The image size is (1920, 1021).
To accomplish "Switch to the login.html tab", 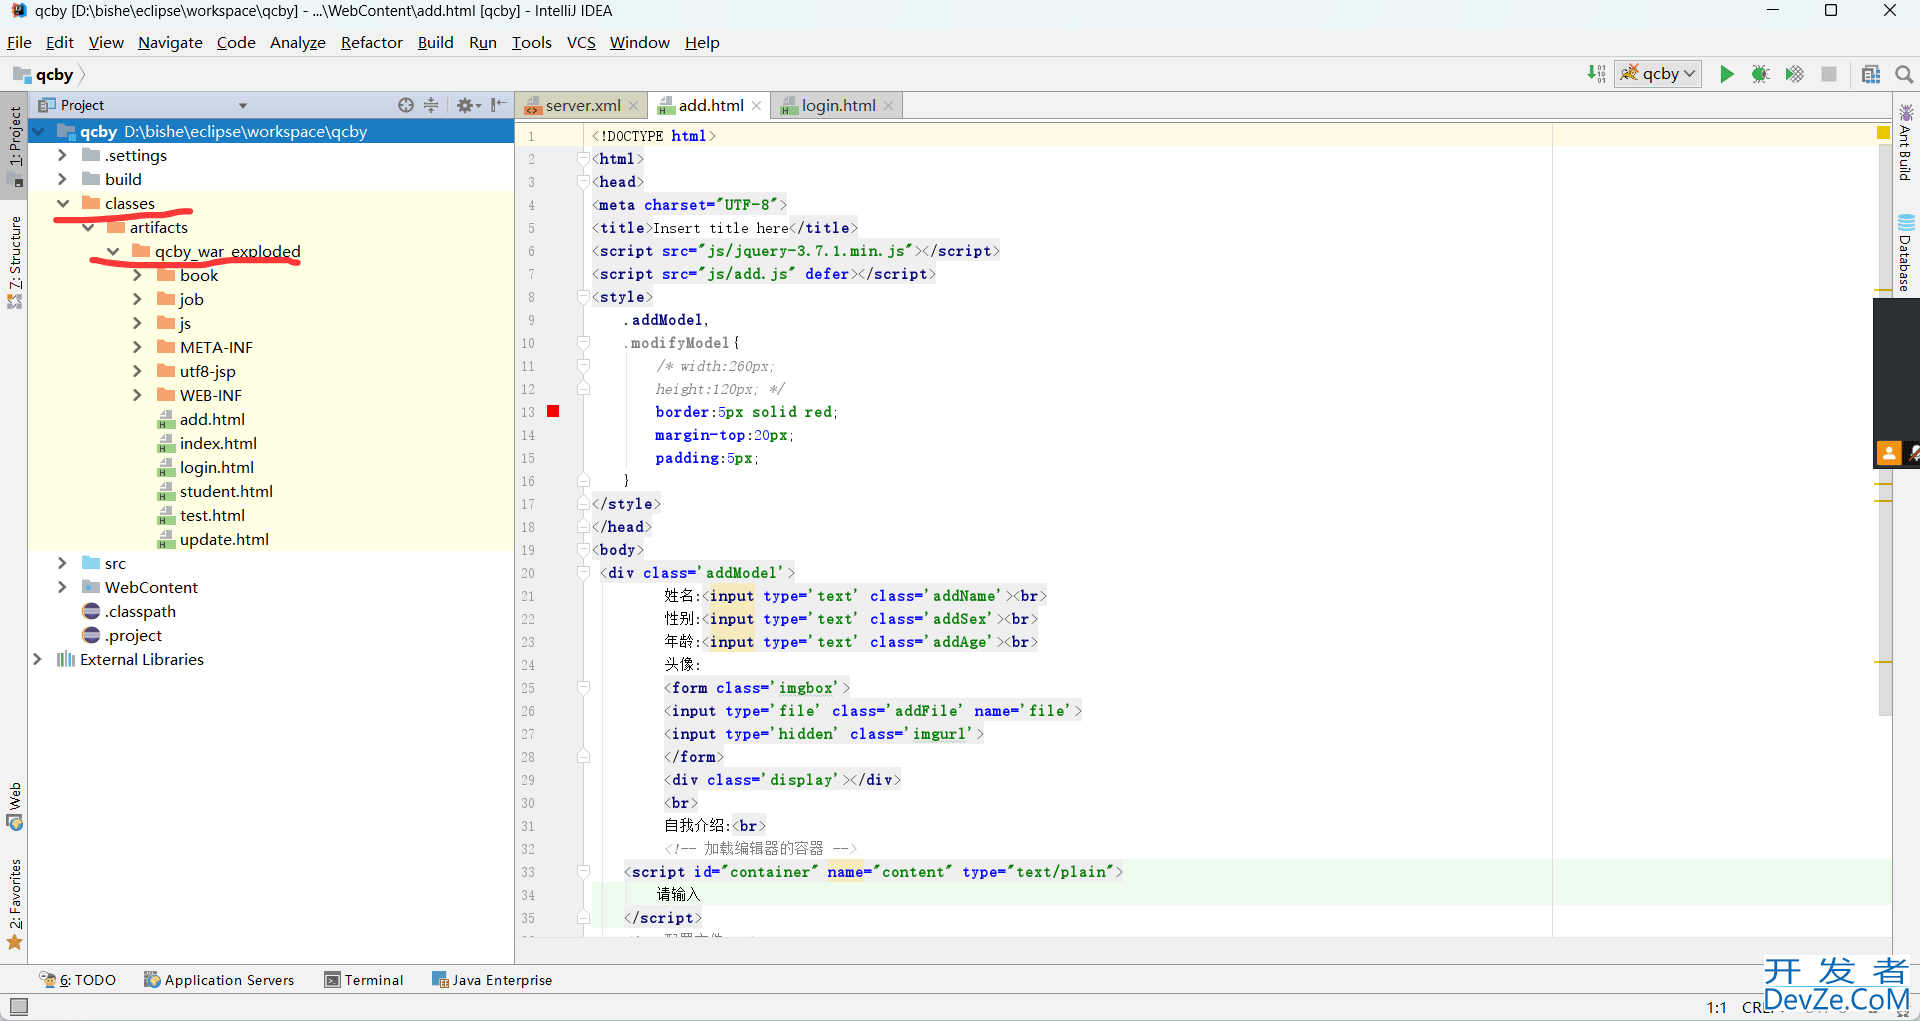I will [838, 105].
